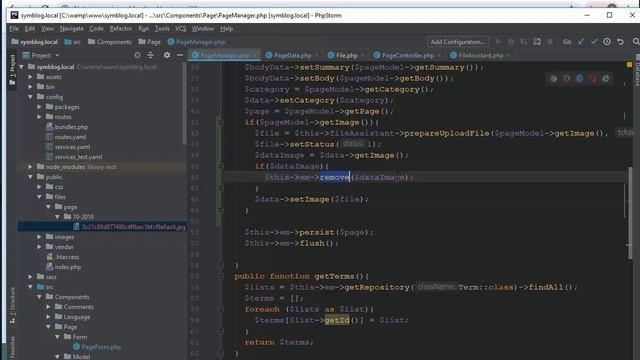Screen dimensions: 640x360
Task: Click the editor vertical scrollbar thumb
Action: [630, 212]
